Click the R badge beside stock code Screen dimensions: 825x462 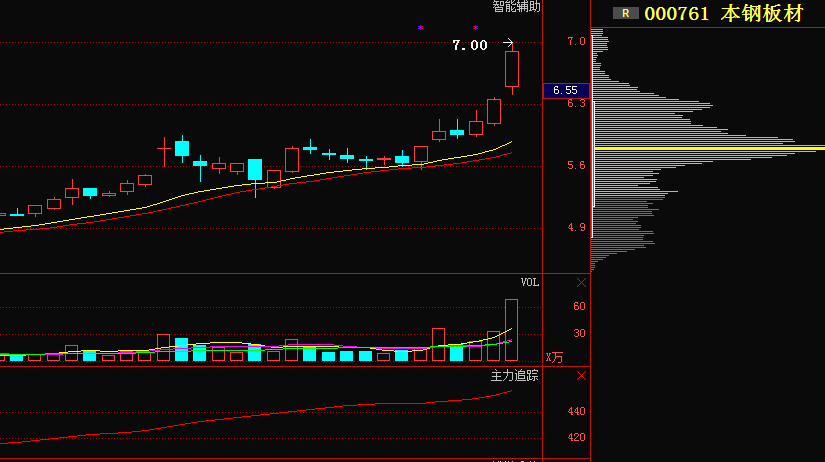[626, 13]
